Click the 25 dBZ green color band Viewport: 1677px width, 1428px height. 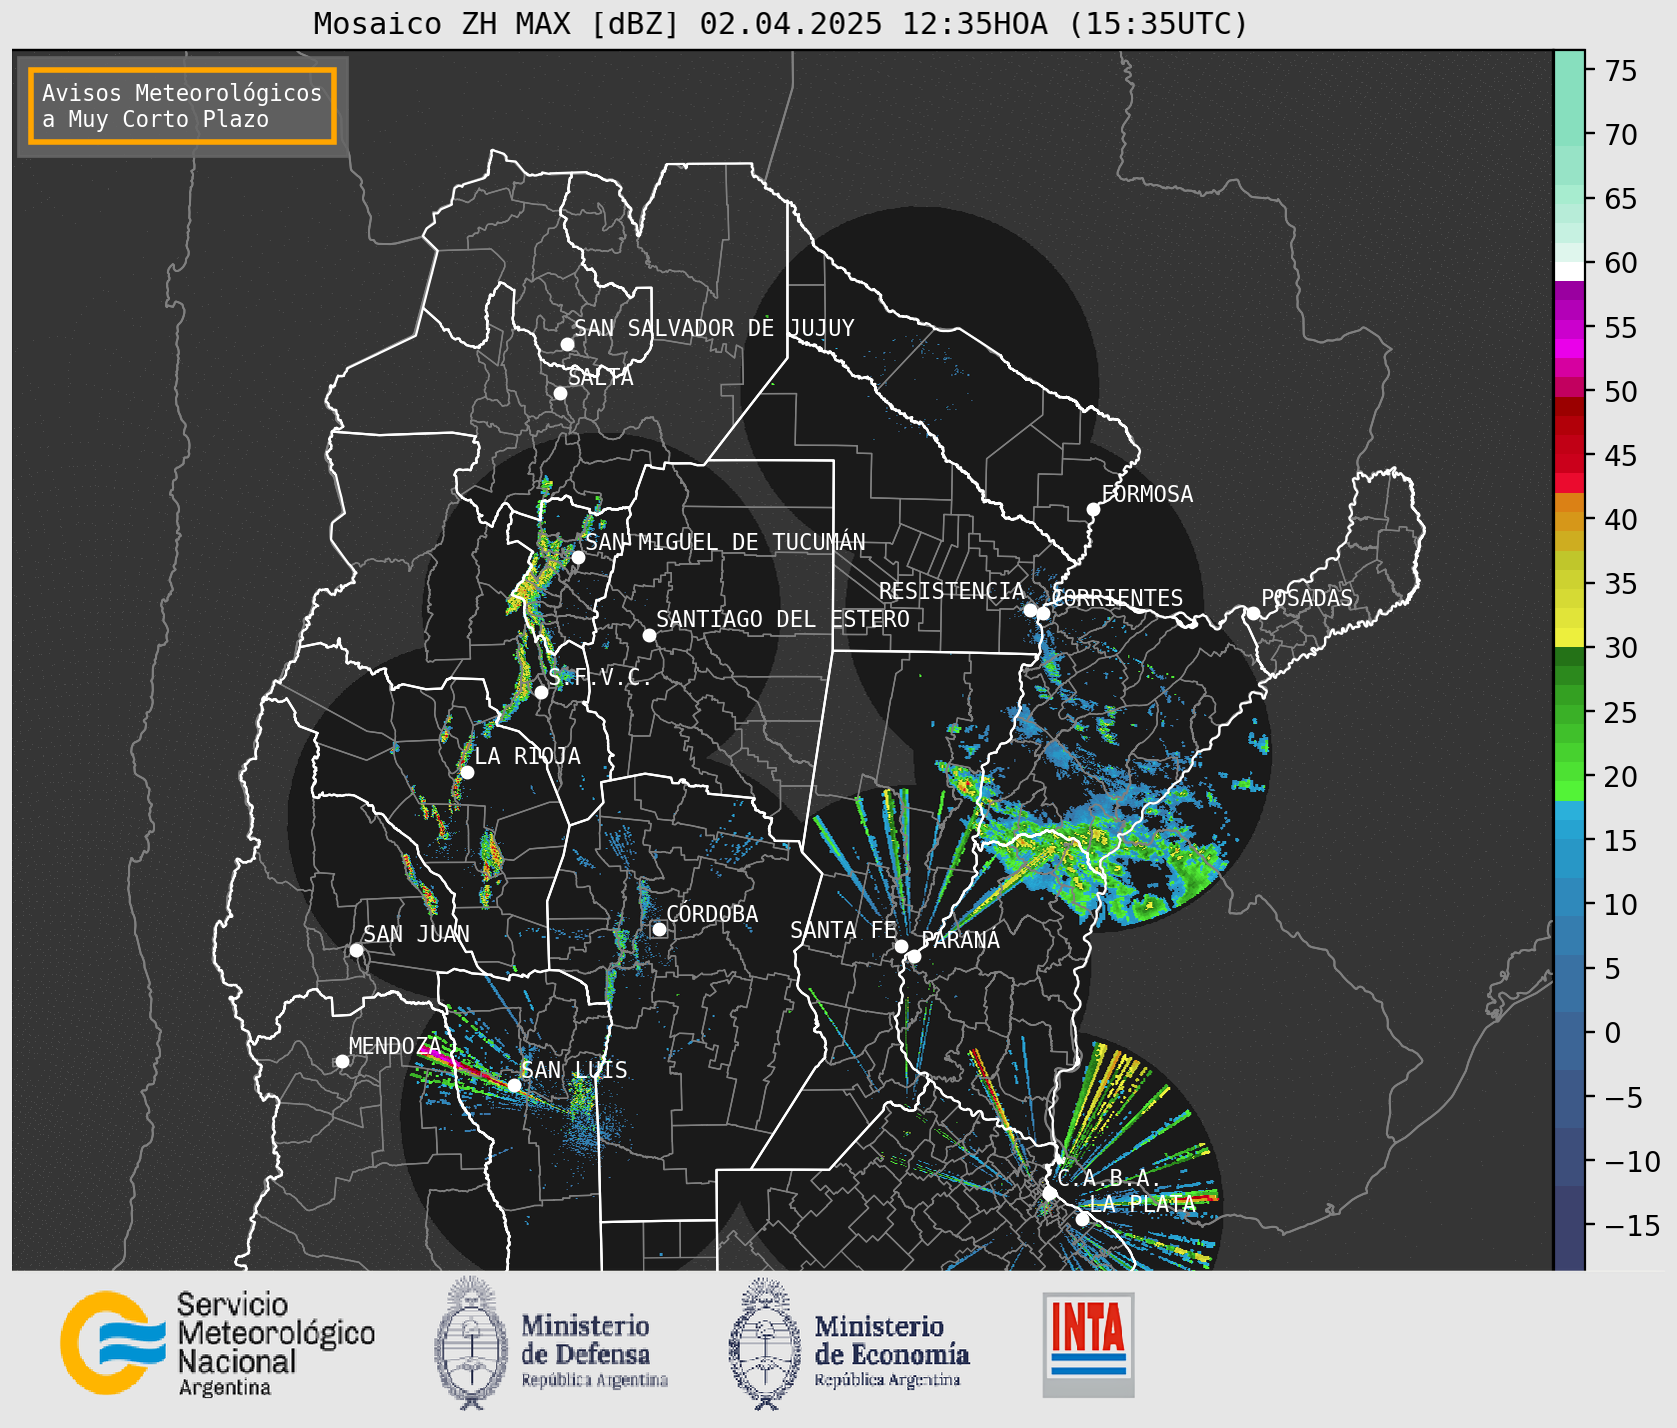click(1569, 714)
